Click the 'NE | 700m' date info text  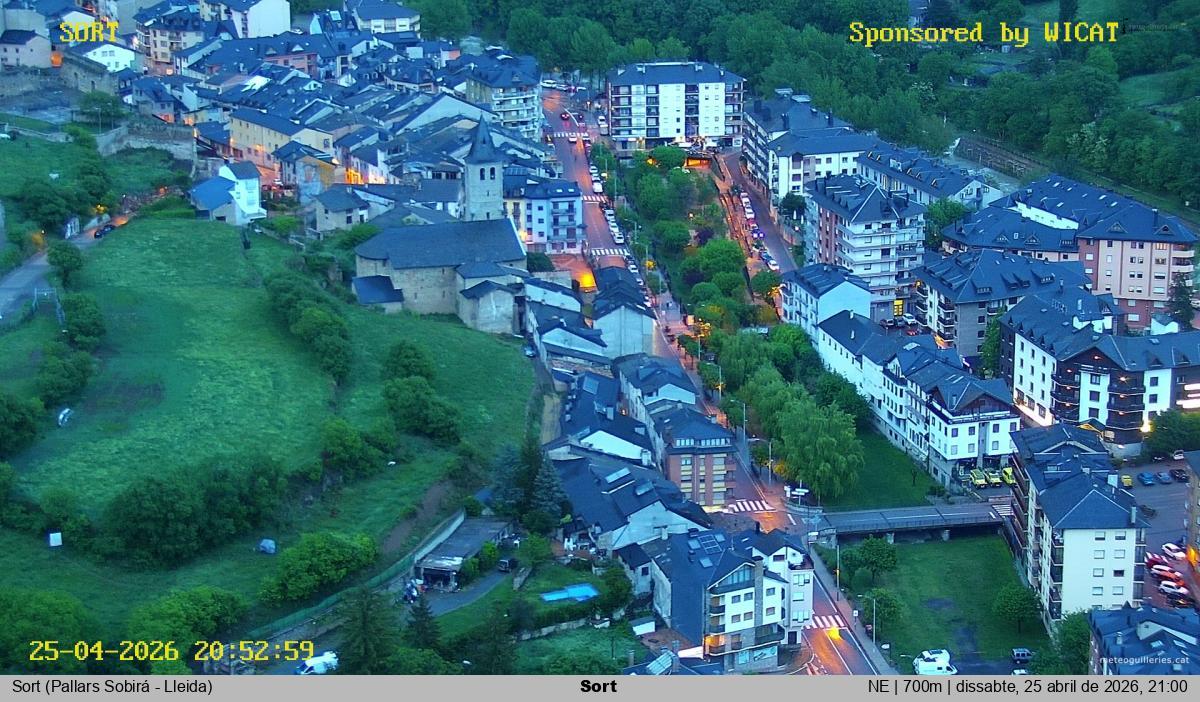click(x=1027, y=687)
